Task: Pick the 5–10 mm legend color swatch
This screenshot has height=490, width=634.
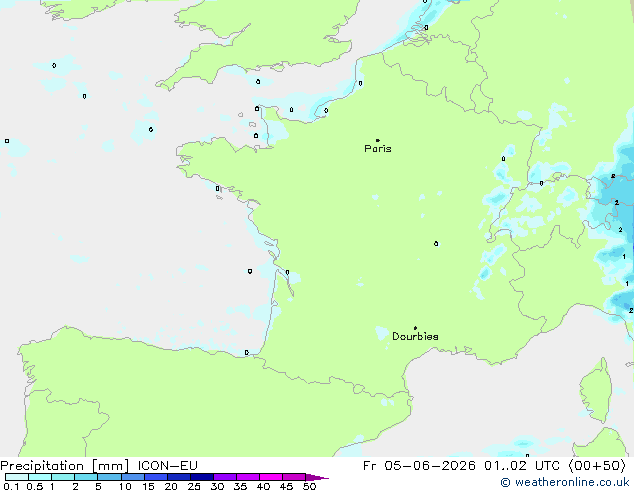Action: [109, 477]
